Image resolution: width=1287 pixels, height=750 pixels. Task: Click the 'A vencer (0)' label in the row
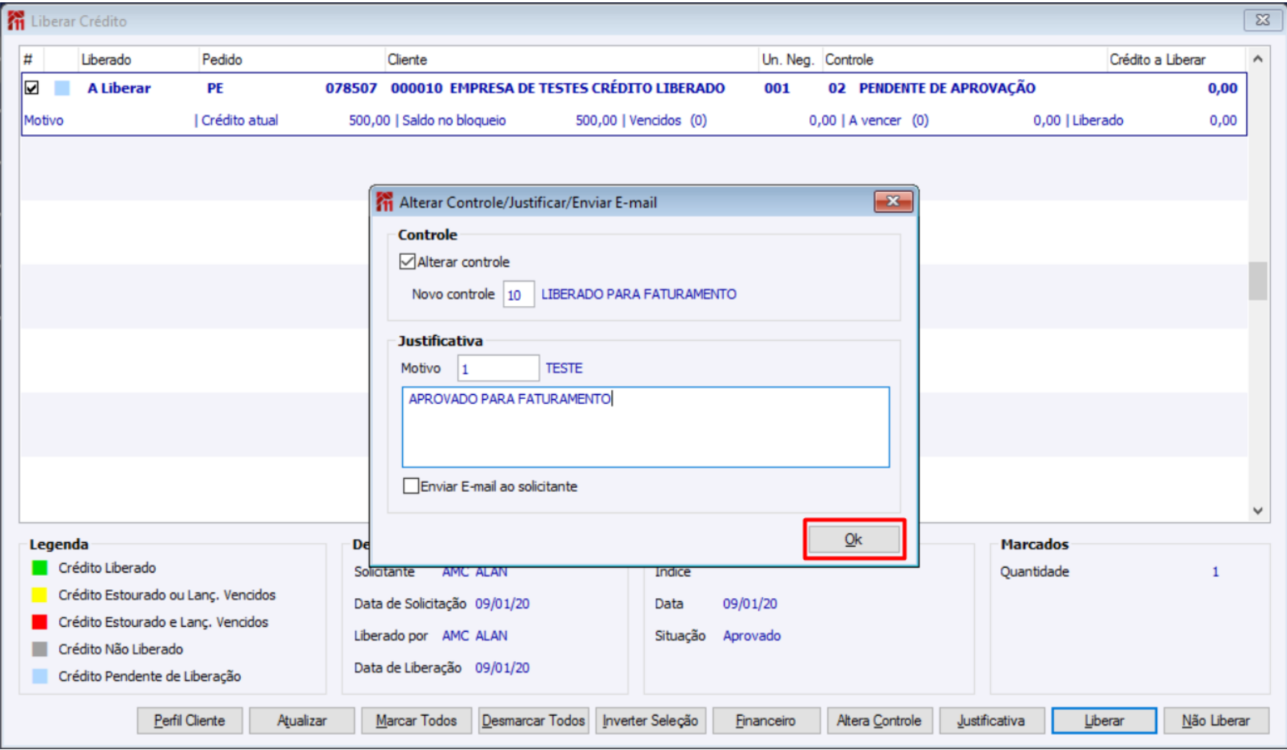(x=889, y=120)
